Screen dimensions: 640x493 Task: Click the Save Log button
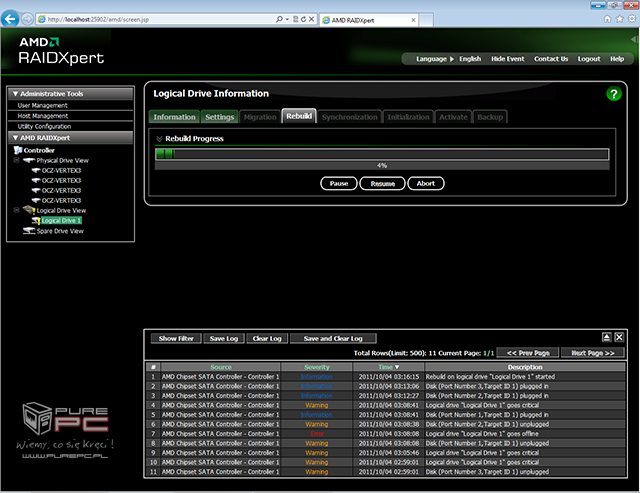click(x=224, y=338)
